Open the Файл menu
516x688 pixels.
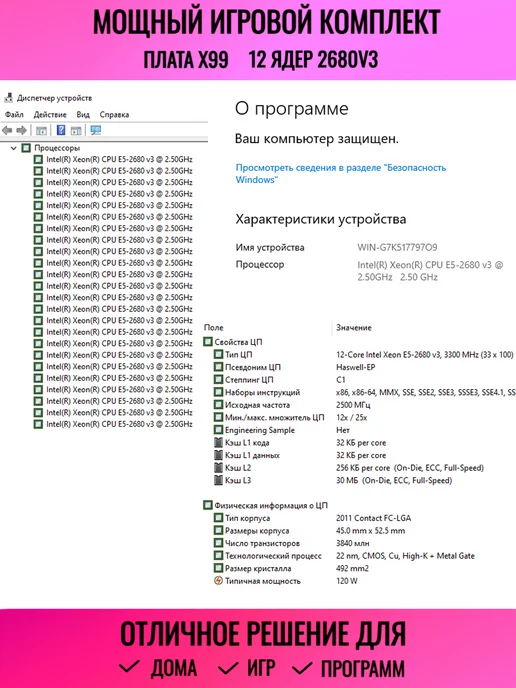coord(14,115)
